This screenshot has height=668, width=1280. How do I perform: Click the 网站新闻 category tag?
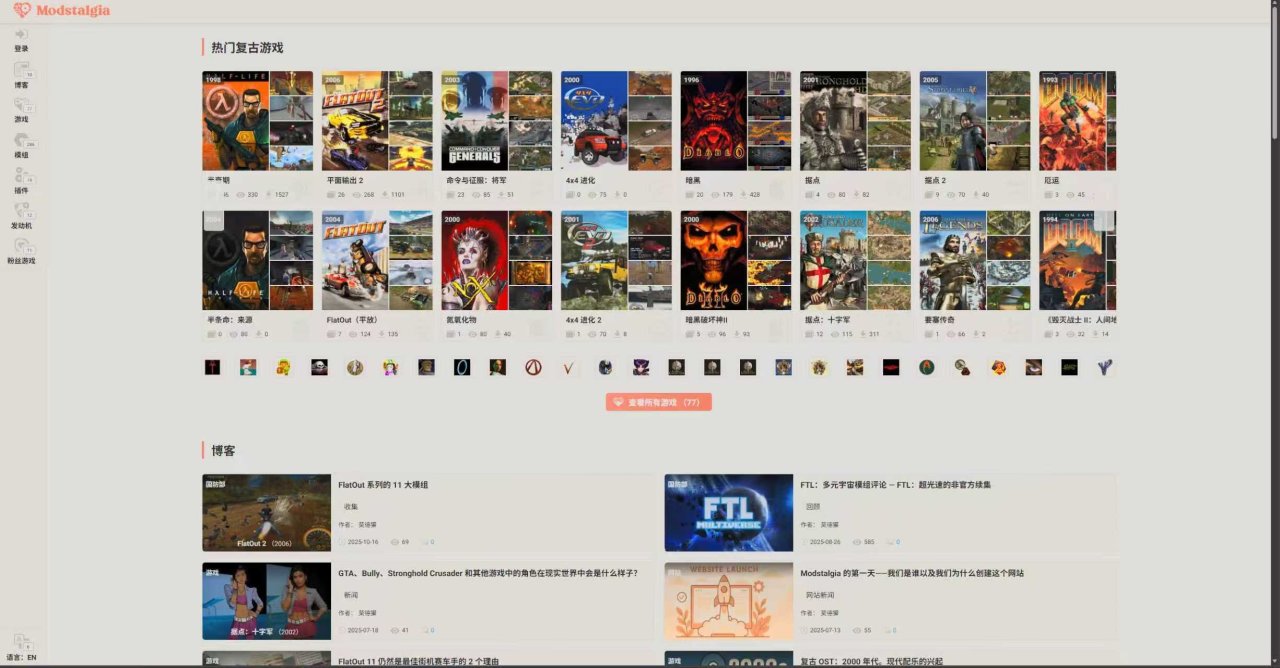[820, 594]
